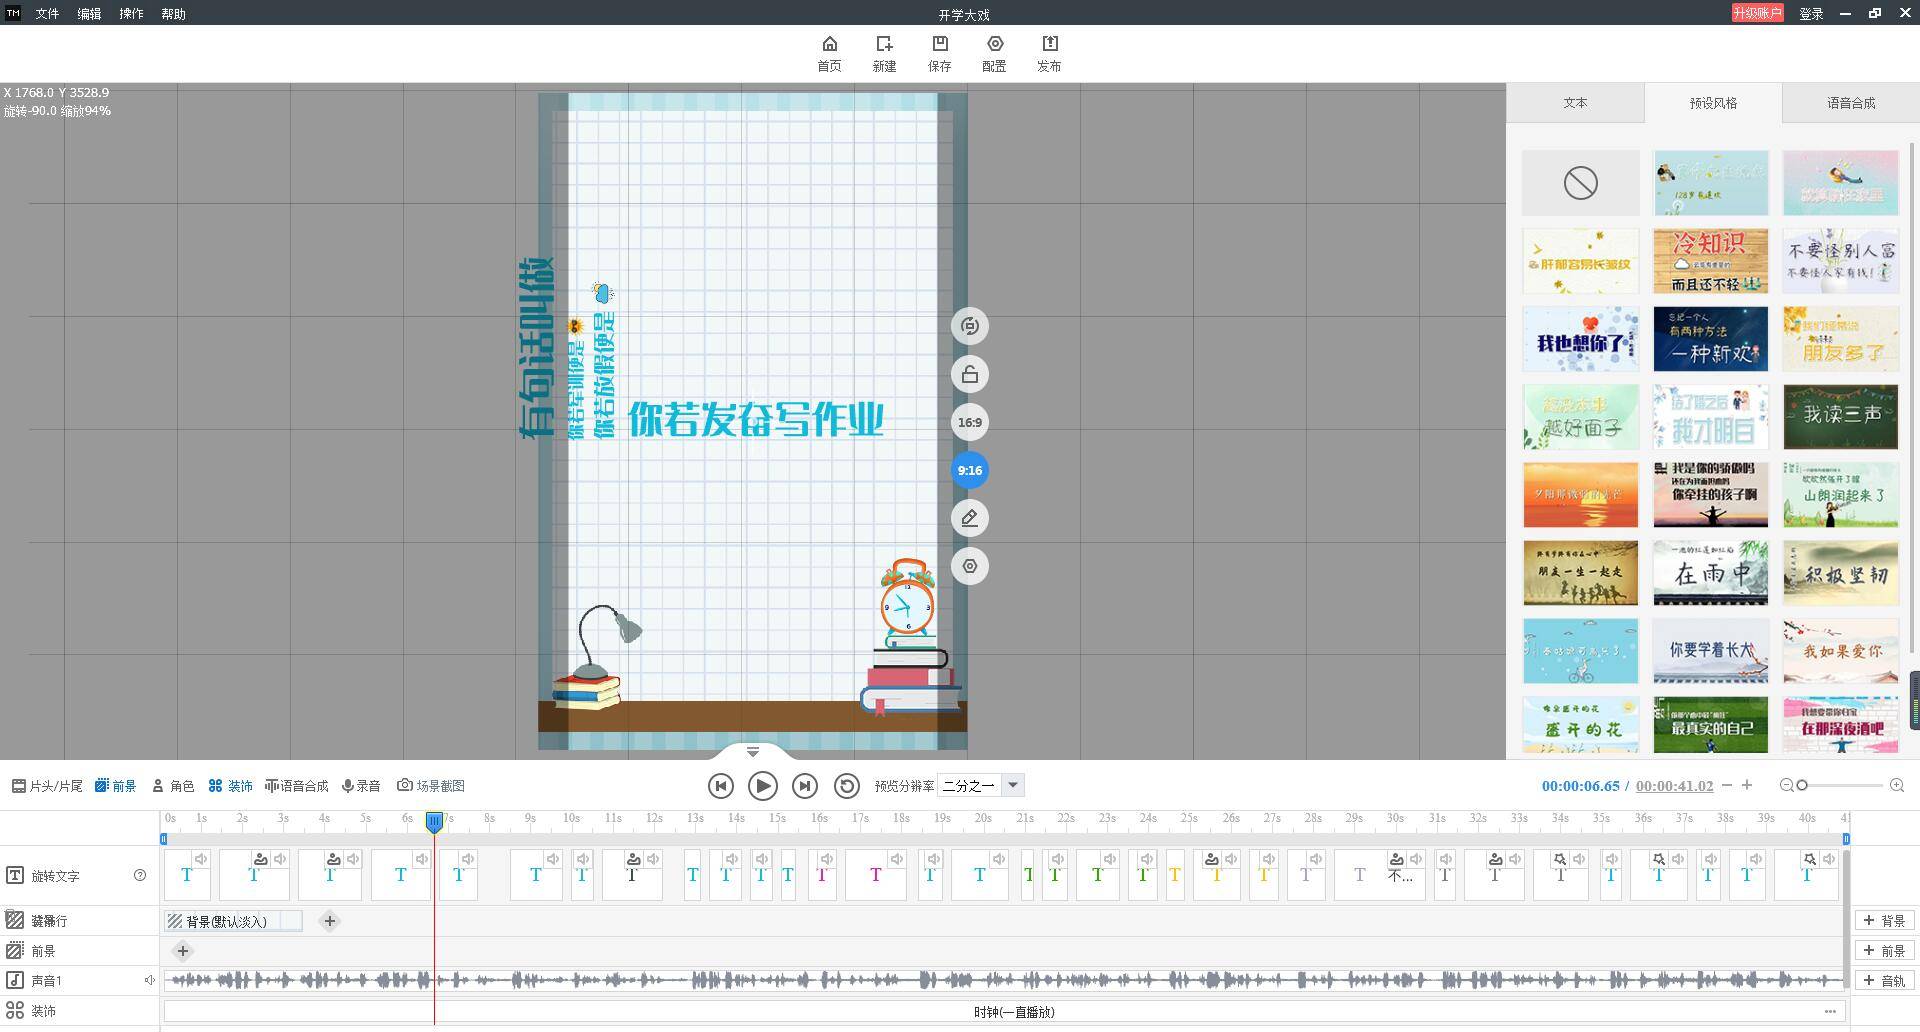
Task: Click the canvas target settings button
Action: pos(969,566)
